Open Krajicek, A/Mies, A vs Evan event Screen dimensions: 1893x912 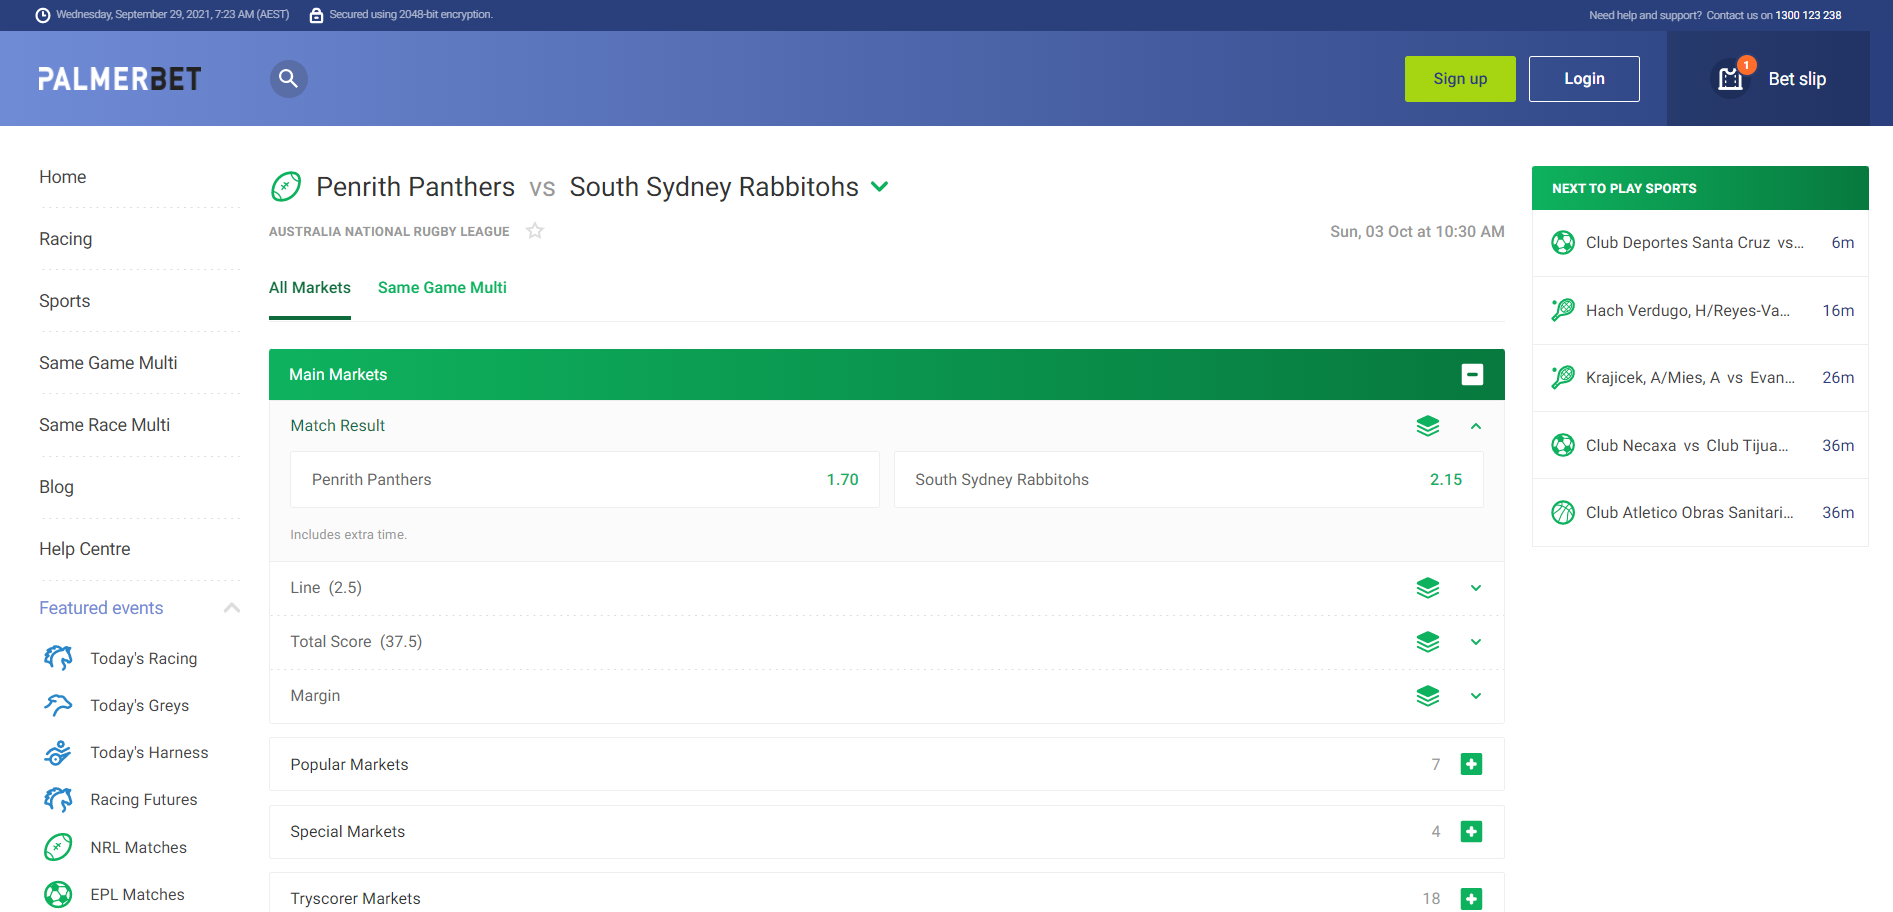point(1700,378)
